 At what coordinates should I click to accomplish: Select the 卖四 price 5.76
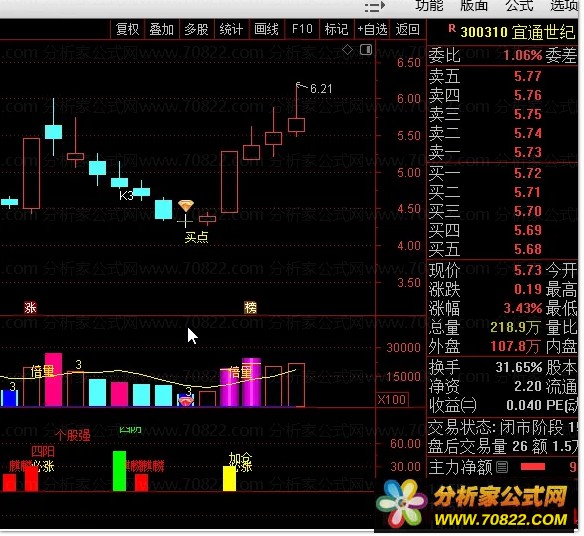point(528,95)
